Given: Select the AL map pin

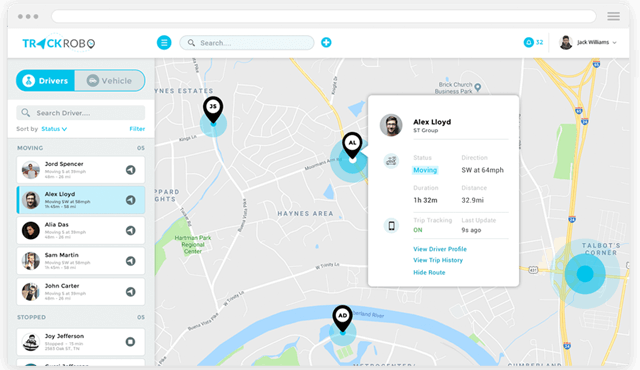Looking at the screenshot, I should coord(352,146).
